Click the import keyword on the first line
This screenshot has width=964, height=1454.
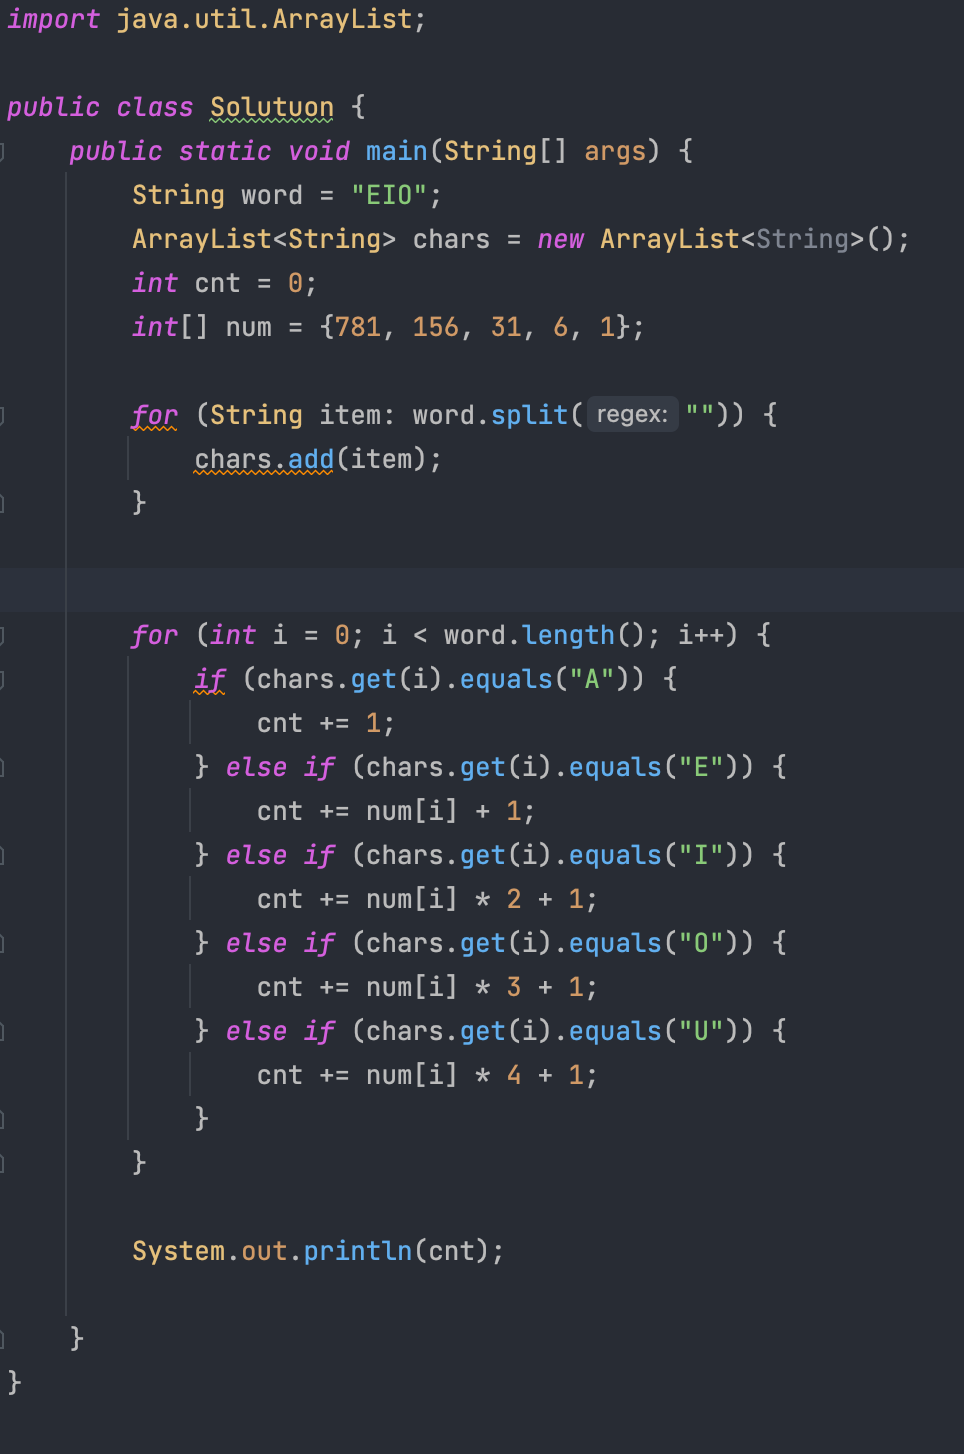click(53, 19)
